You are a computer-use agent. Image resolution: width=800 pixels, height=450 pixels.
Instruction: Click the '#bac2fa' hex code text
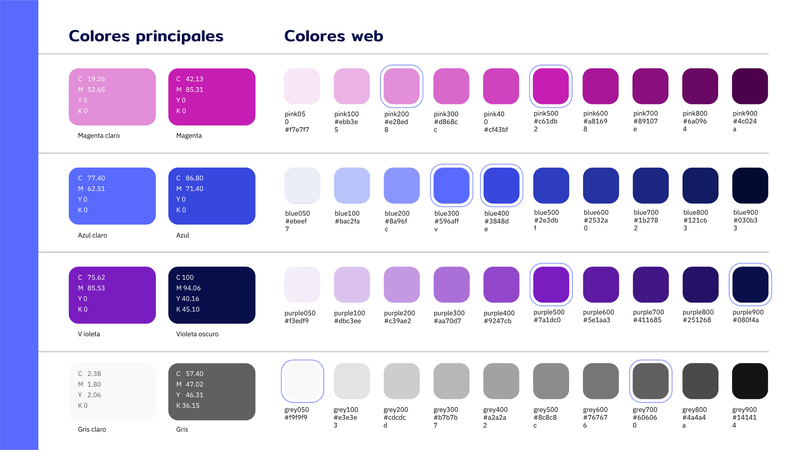[347, 221]
